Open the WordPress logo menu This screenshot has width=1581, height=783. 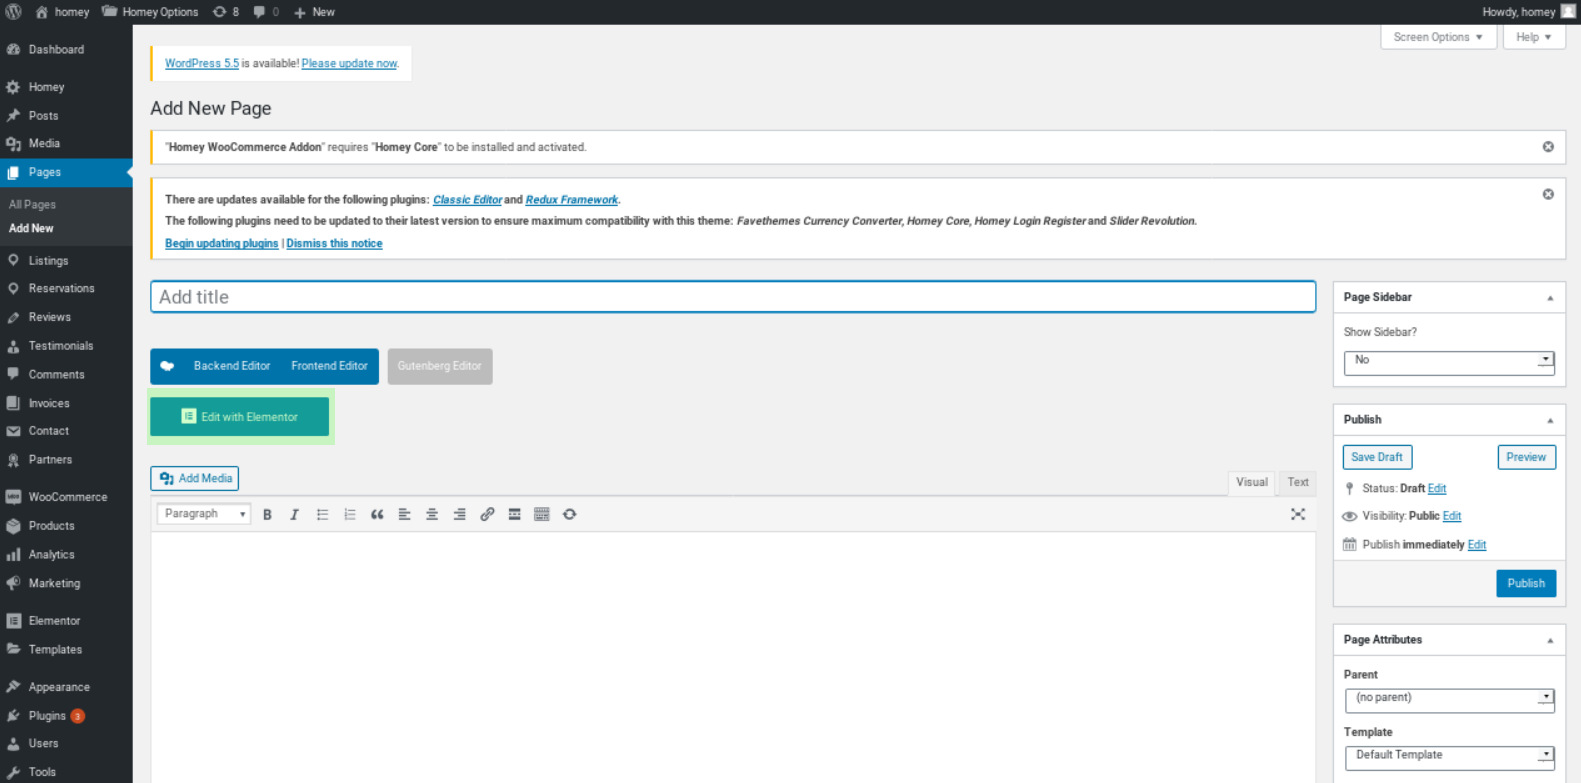(14, 12)
